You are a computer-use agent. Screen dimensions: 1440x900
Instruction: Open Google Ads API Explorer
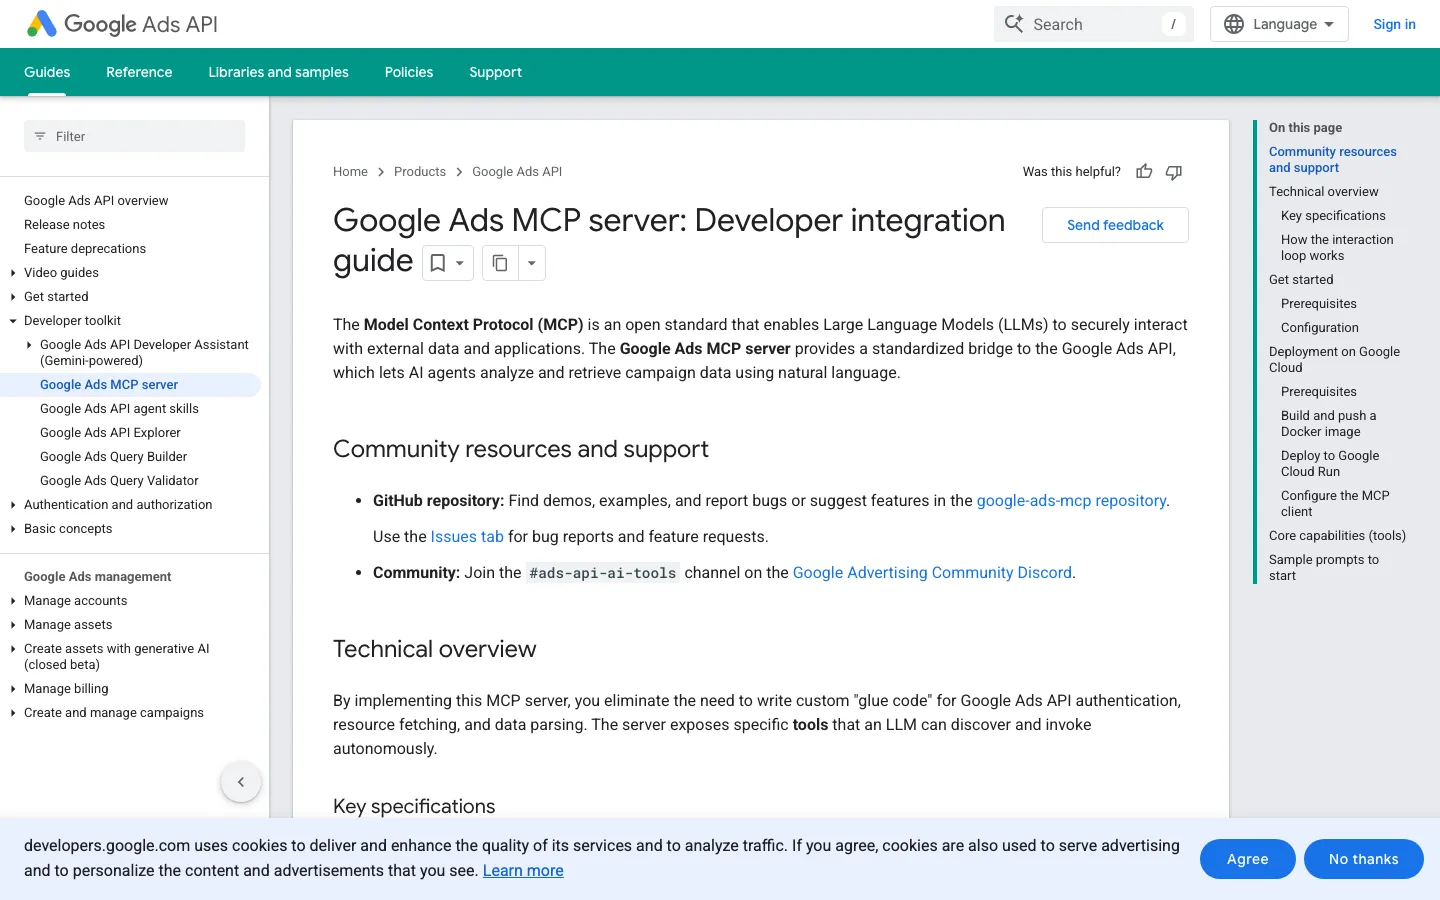coord(110,433)
